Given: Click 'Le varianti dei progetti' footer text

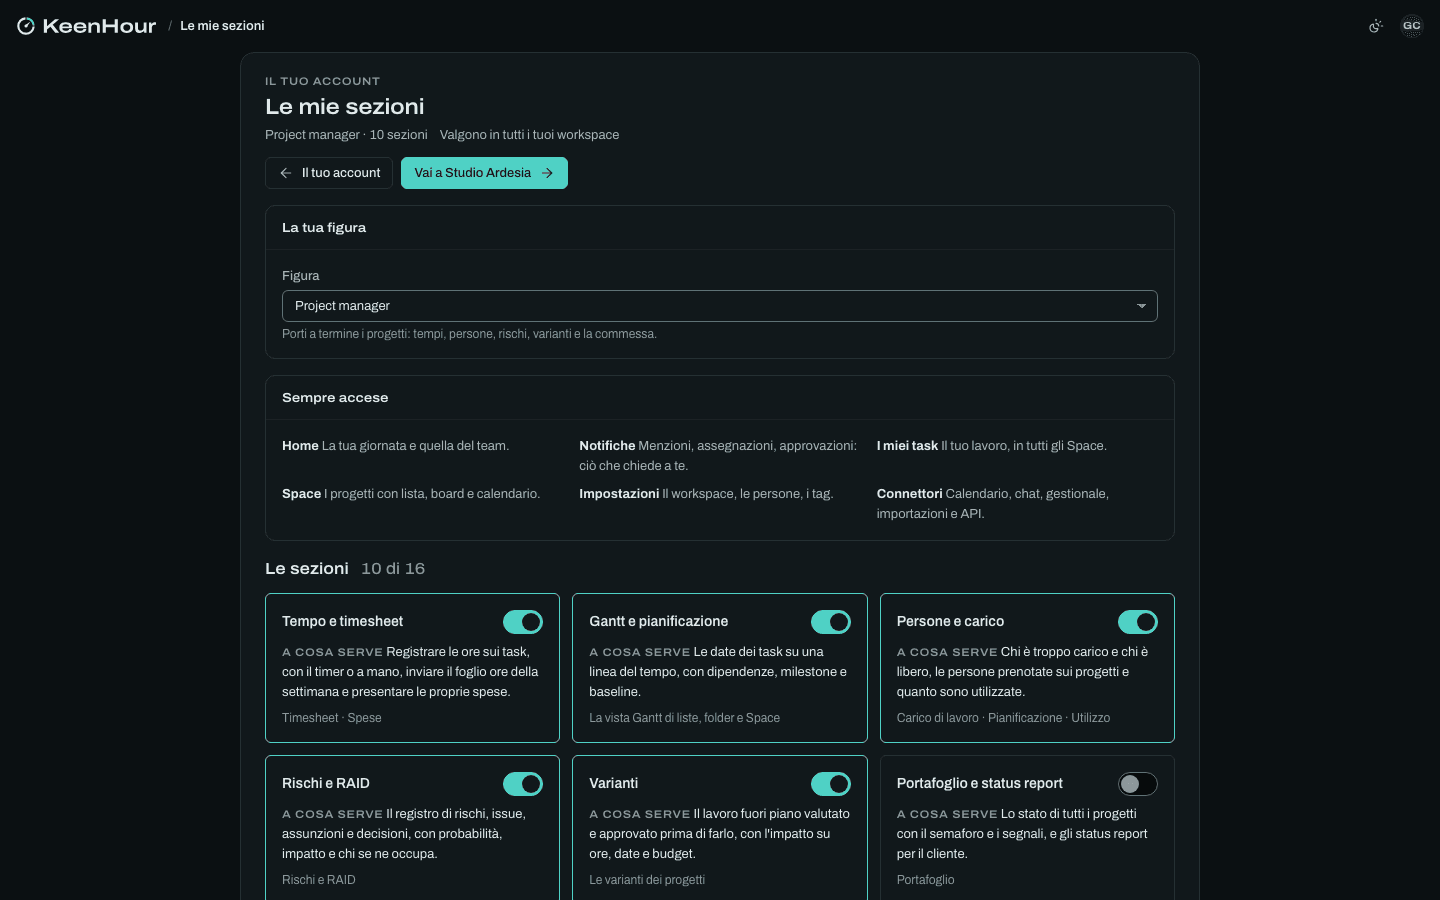Looking at the screenshot, I should (647, 880).
